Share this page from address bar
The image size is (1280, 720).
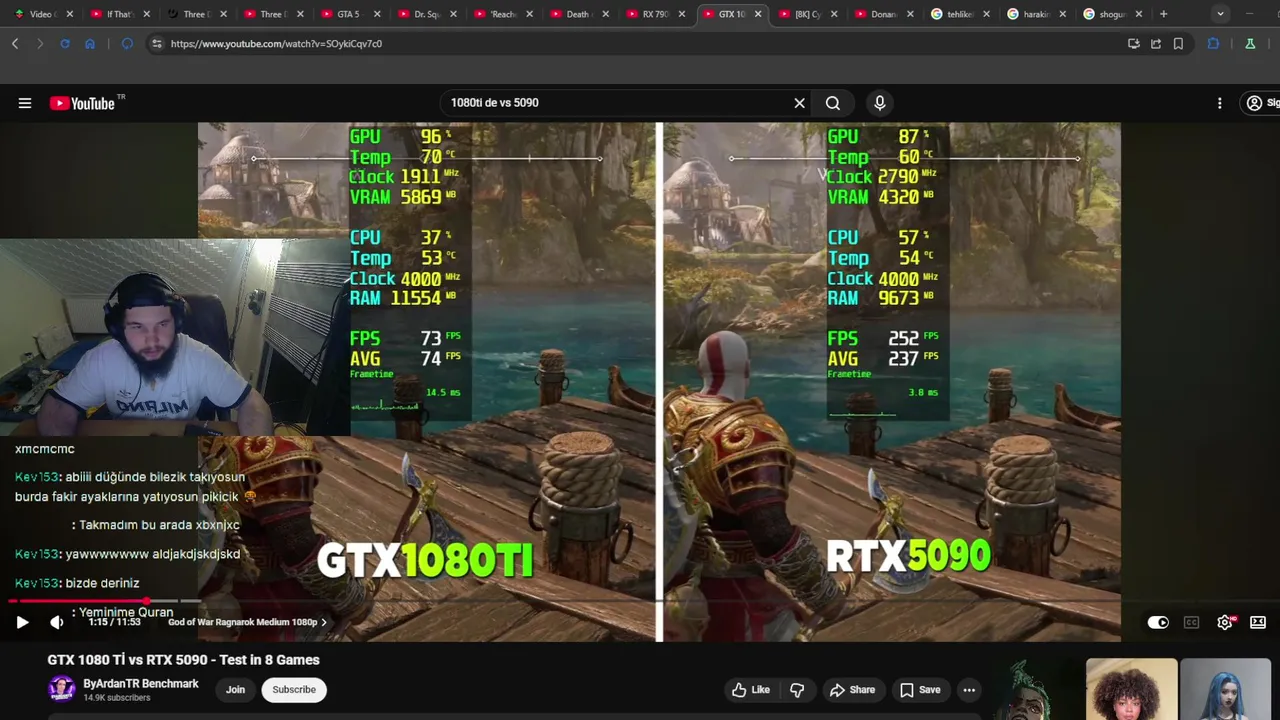tap(1156, 44)
